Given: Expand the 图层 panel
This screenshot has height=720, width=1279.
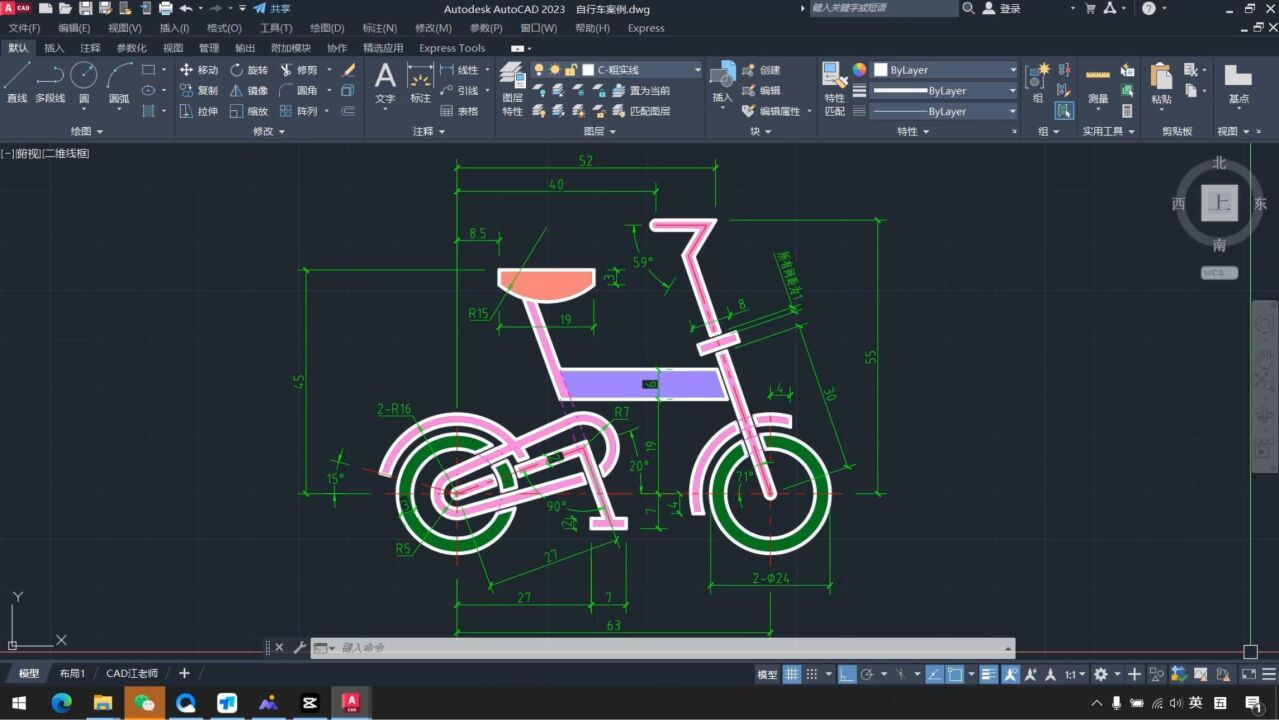Looking at the screenshot, I should pyautogui.click(x=600, y=131).
